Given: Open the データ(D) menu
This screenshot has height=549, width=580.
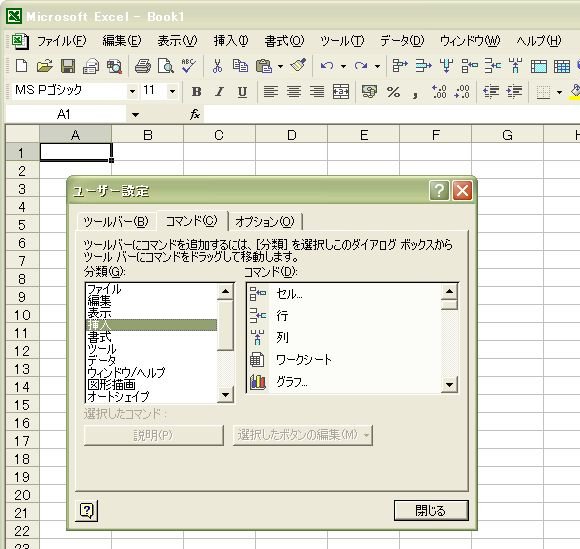Looking at the screenshot, I should click(402, 41).
